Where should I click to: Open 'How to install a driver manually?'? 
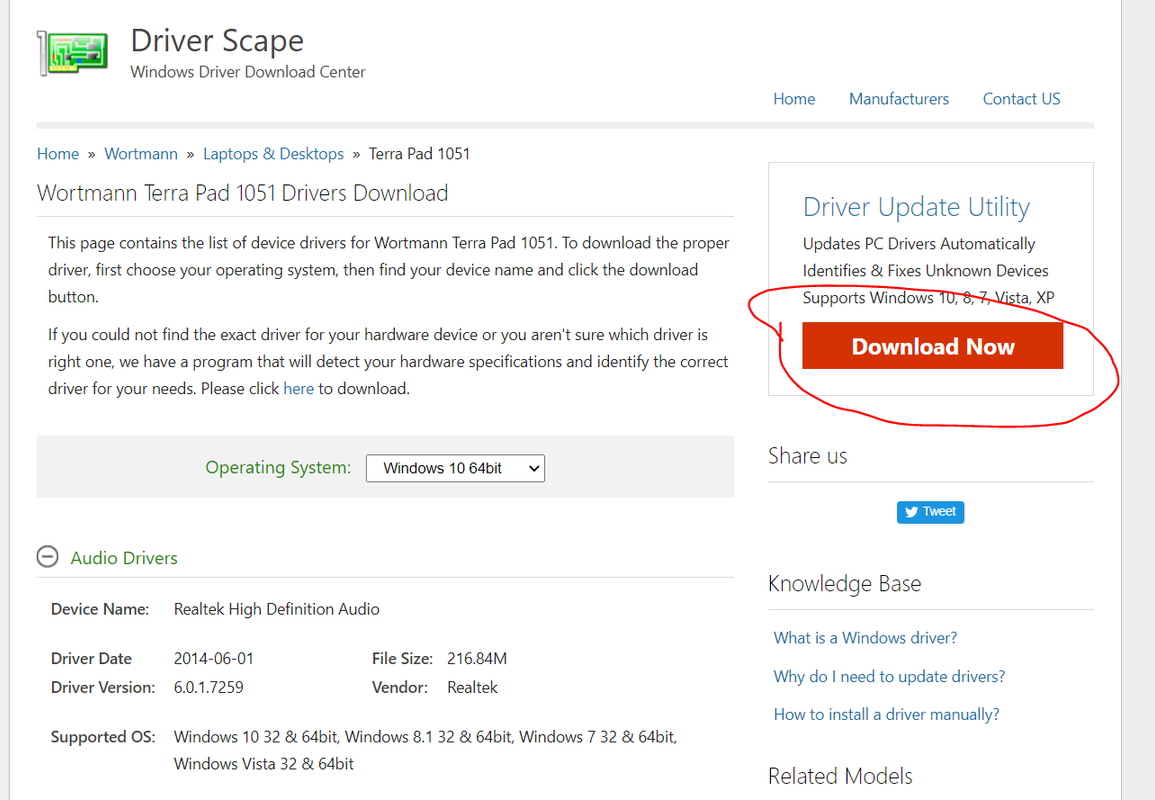click(x=886, y=715)
